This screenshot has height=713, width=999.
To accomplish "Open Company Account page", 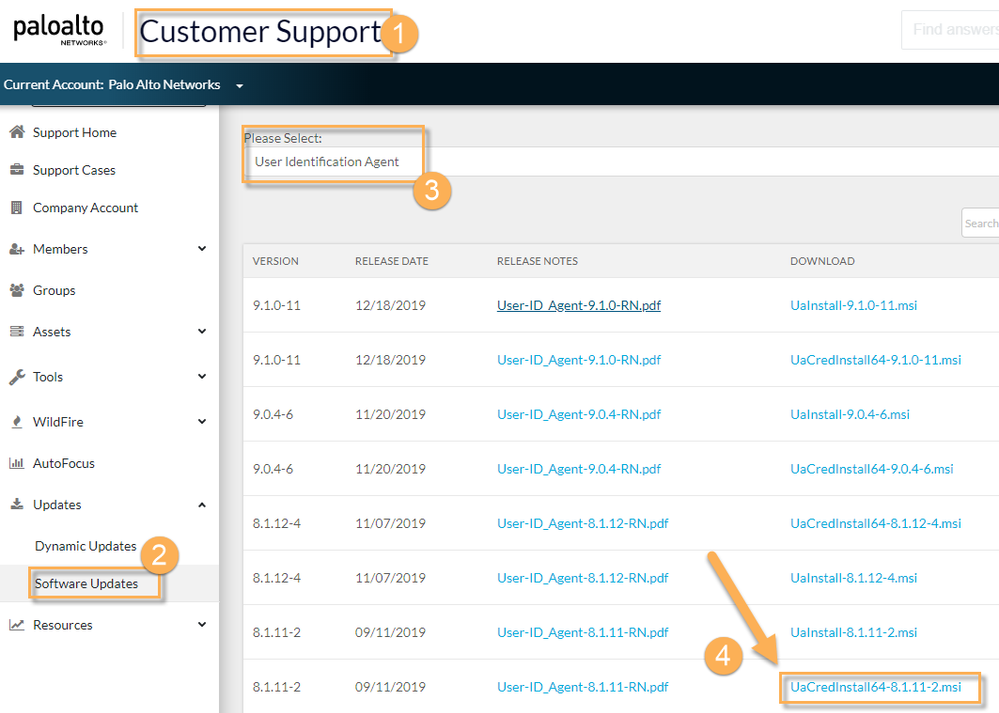I will [85, 208].
